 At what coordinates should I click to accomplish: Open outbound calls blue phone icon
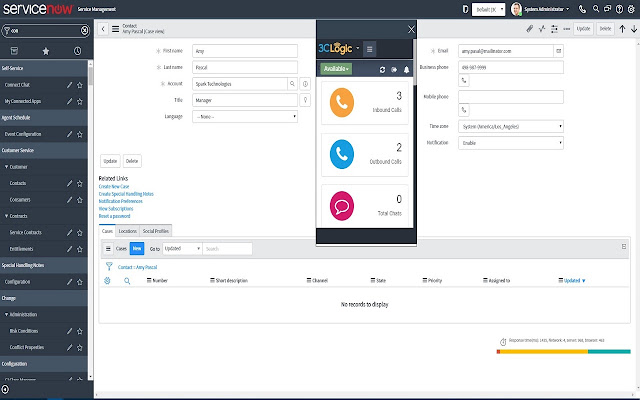tap(342, 154)
